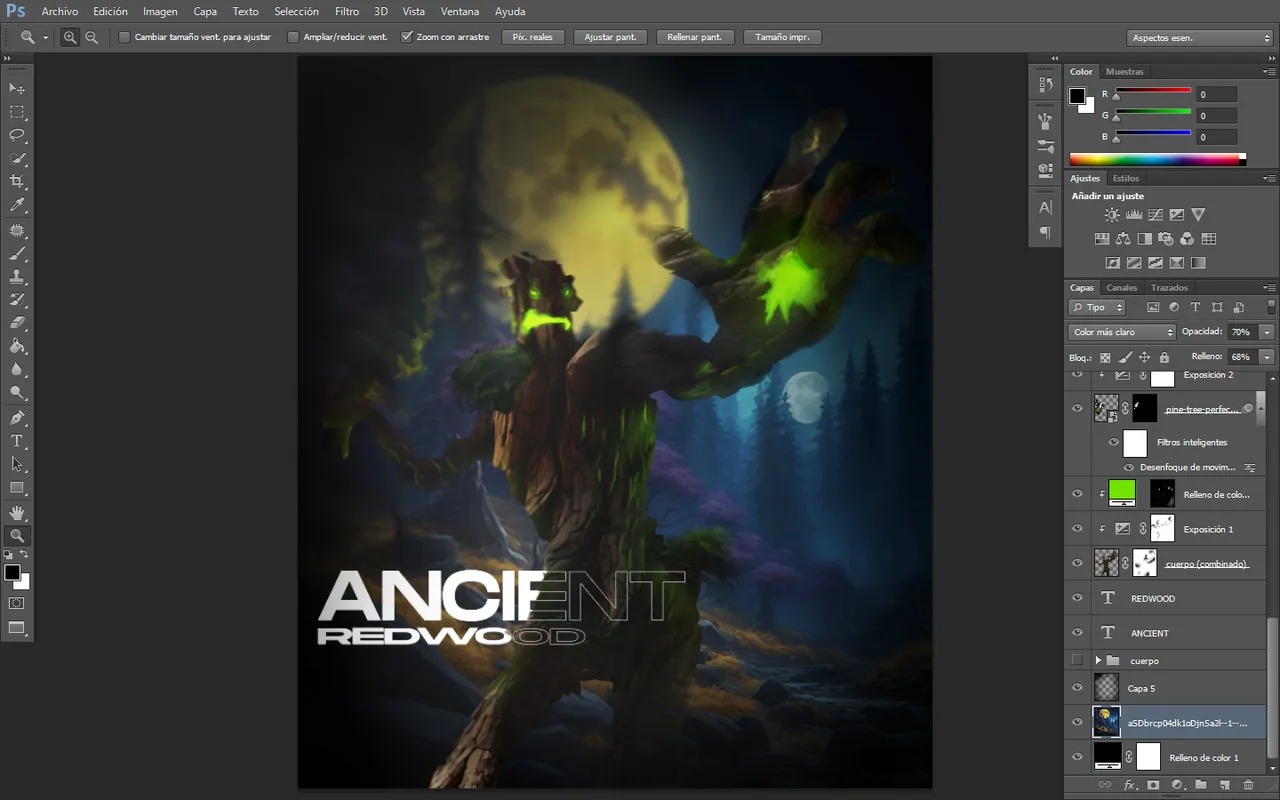Open the Character panel icon
The image size is (1280, 800).
tap(1045, 207)
